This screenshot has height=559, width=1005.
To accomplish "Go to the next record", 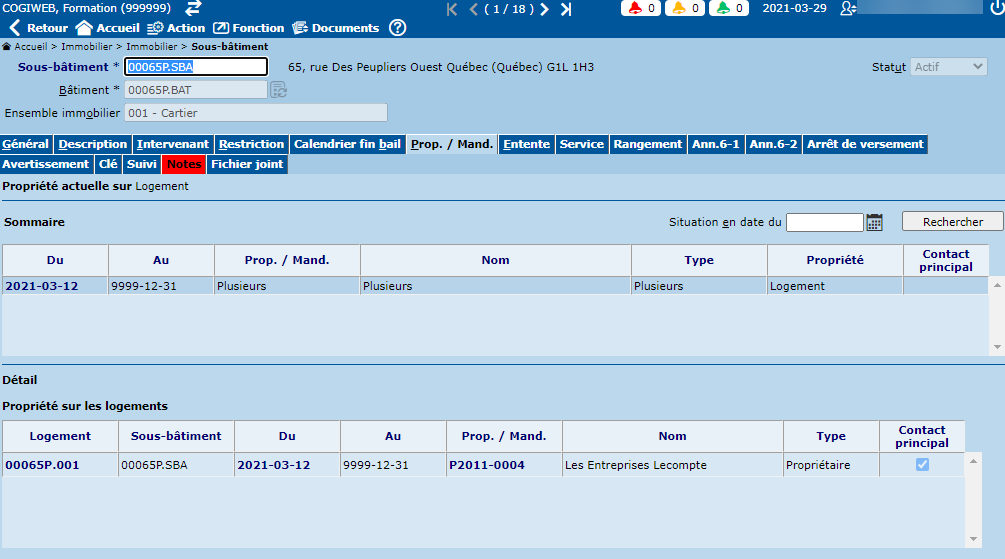I will click(544, 9).
